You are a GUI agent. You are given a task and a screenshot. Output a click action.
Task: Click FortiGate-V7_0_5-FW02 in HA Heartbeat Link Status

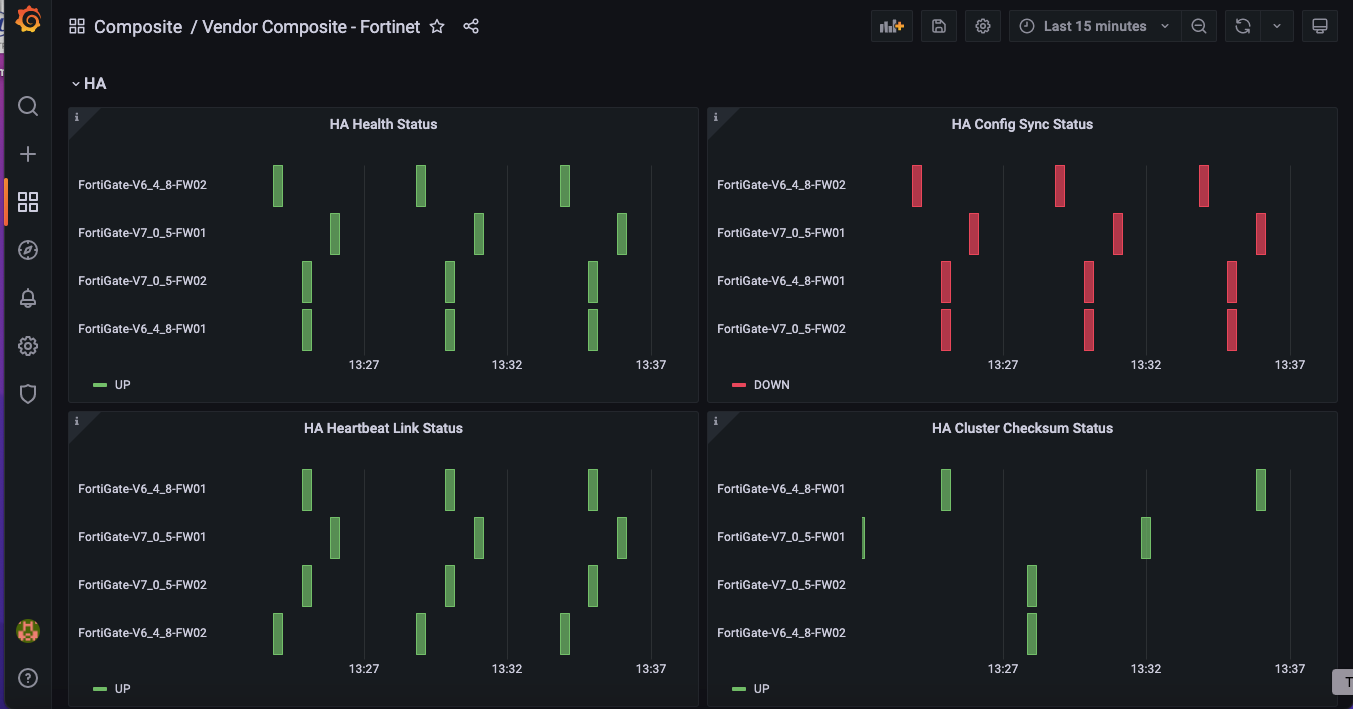142,585
